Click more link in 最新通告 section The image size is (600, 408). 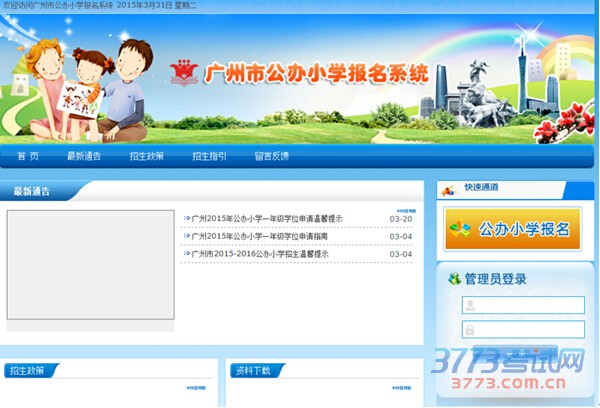tap(400, 210)
